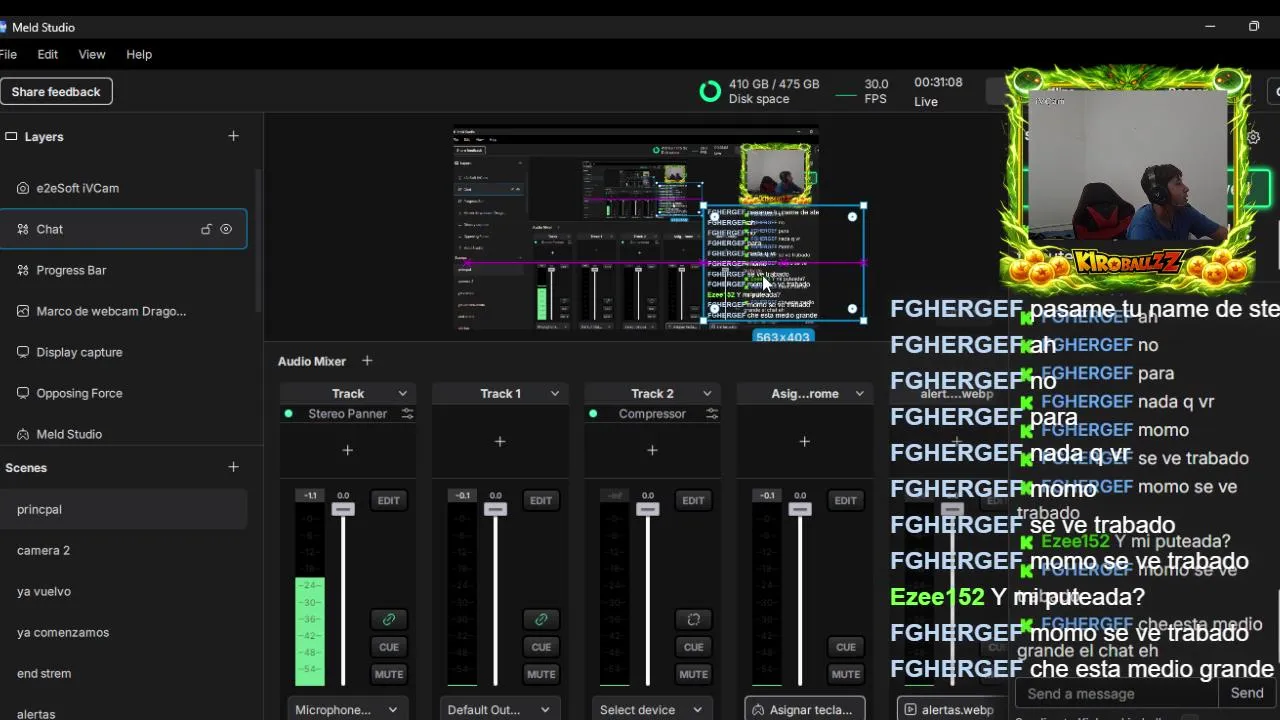This screenshot has height=720, width=1280.
Task: Expand the Track 1 header dropdown
Action: [554, 394]
